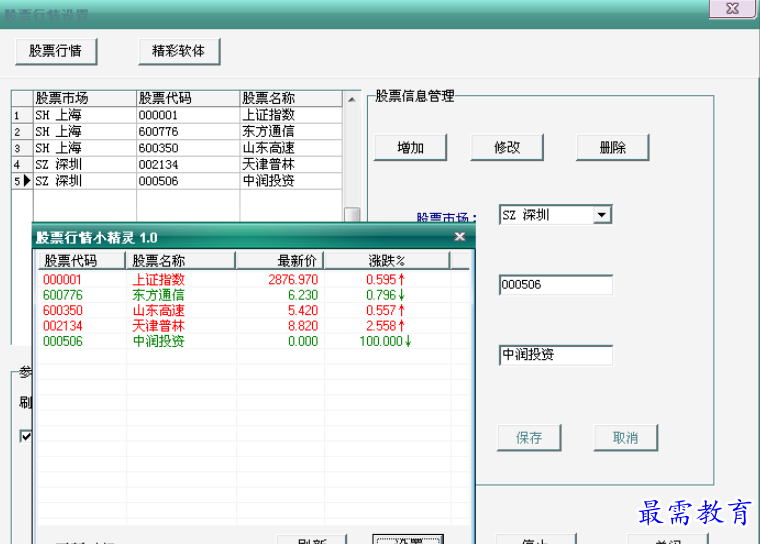The image size is (760, 544).
Task: Toggle the checkbox in the partially hidden 参数 panel
Action: 26,436
